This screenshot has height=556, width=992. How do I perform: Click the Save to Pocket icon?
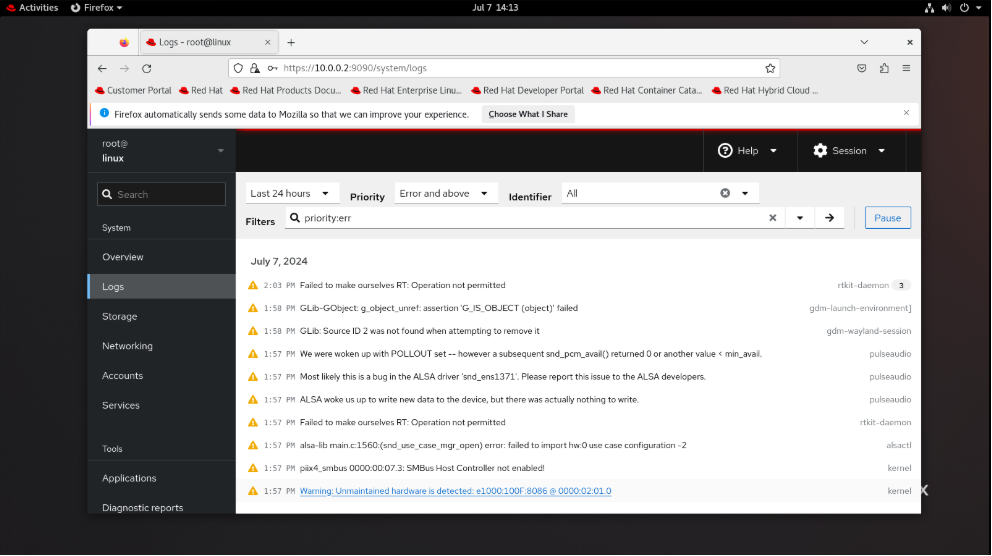point(862,68)
